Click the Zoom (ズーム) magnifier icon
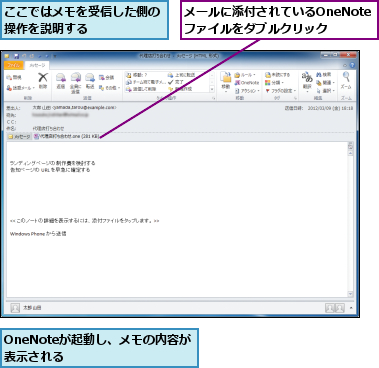 346,77
